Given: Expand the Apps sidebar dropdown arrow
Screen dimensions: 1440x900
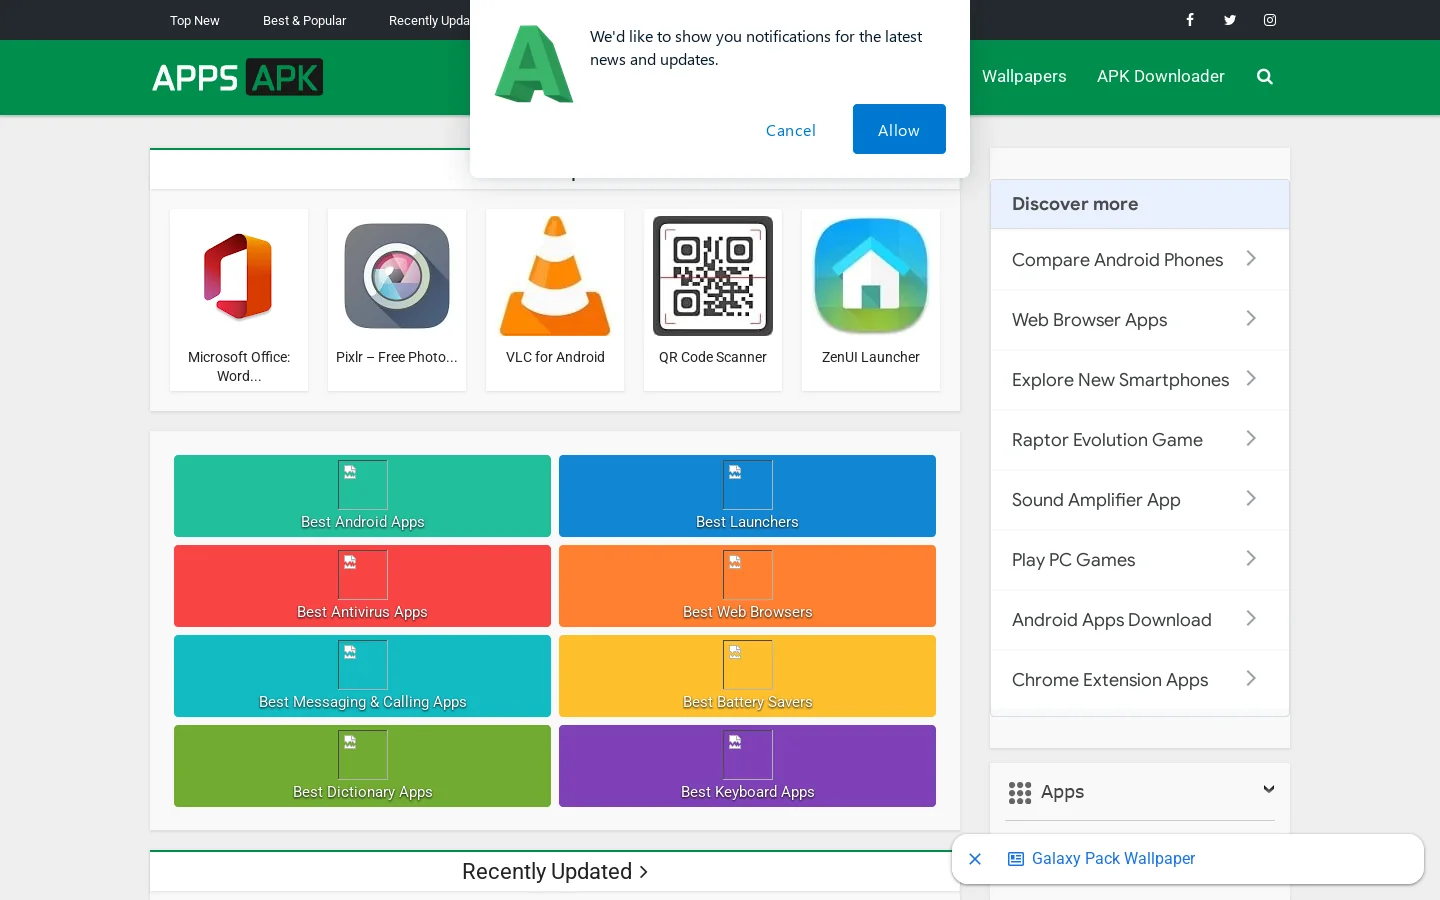Looking at the screenshot, I should 1269,789.
